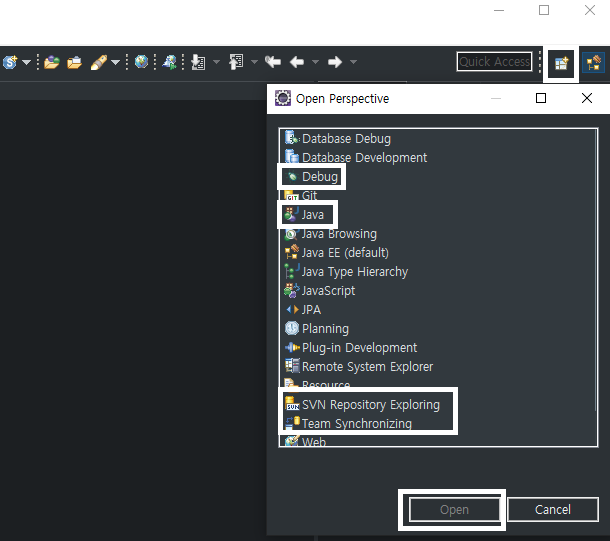The width and height of the screenshot is (610, 541).
Task: Click the Forward navigation arrow
Action: coord(335,62)
